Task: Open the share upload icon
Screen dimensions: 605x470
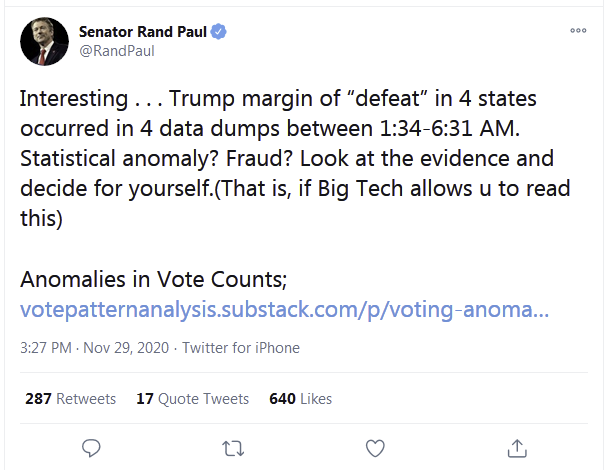Action: 517,448
